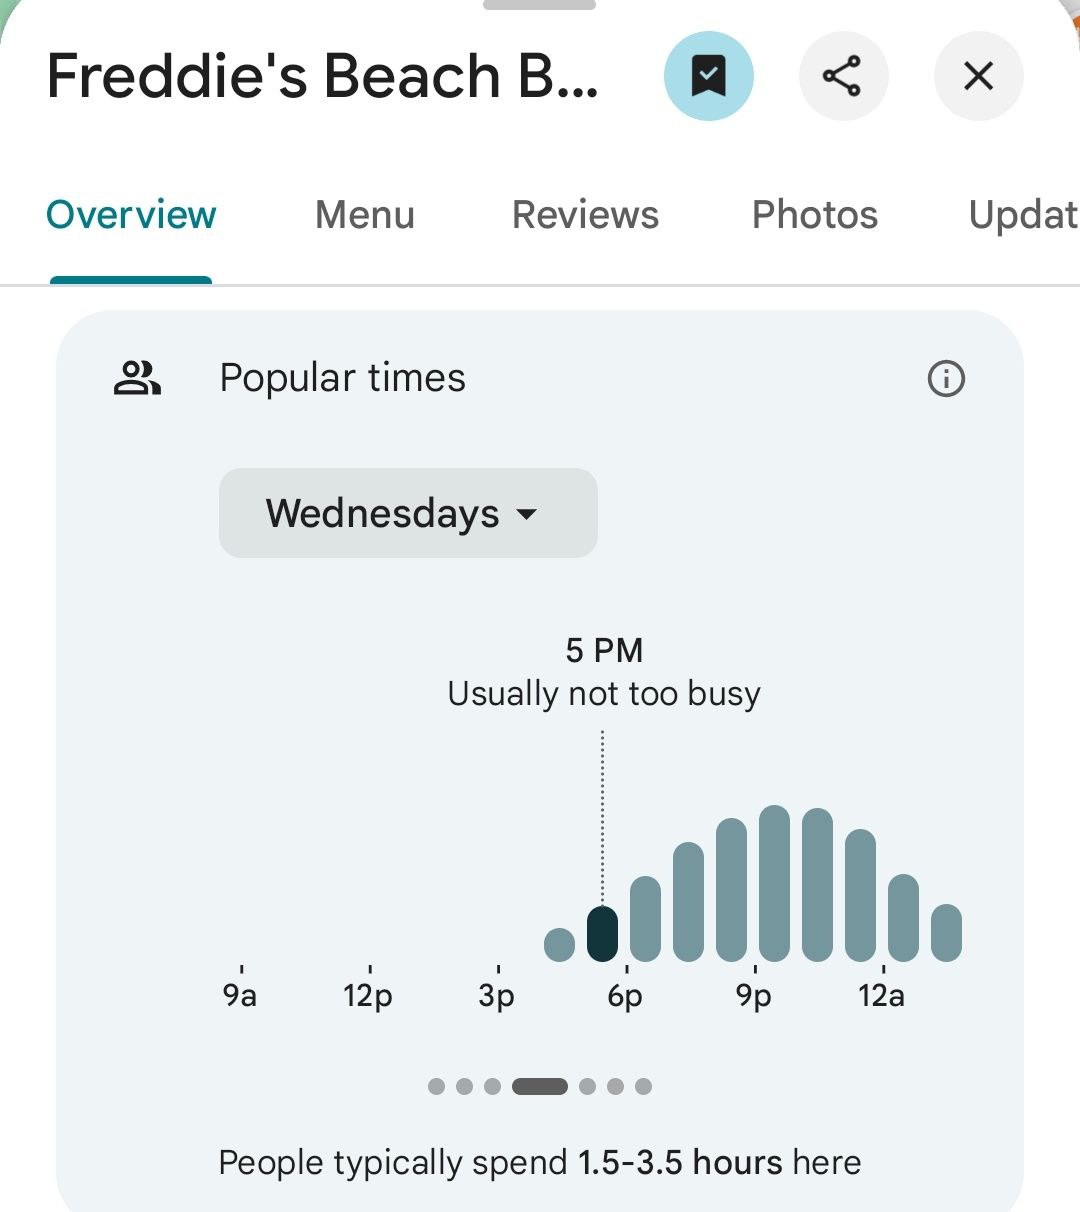Tap the tallest bar at 9 PM
The width and height of the screenshot is (1080, 1212).
click(774, 883)
